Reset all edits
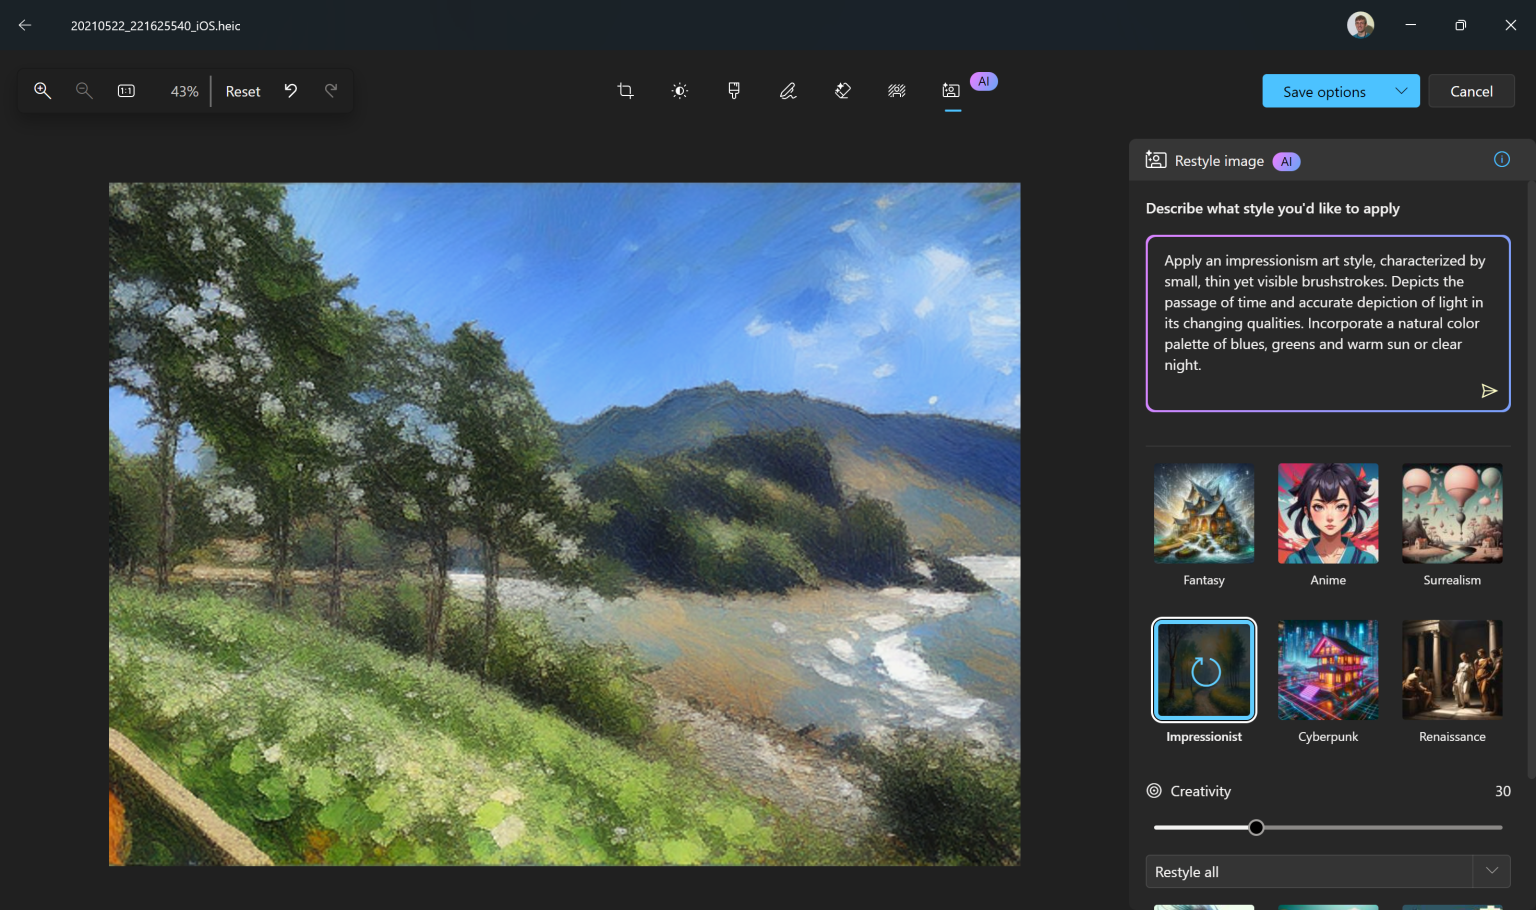 pyautogui.click(x=242, y=90)
